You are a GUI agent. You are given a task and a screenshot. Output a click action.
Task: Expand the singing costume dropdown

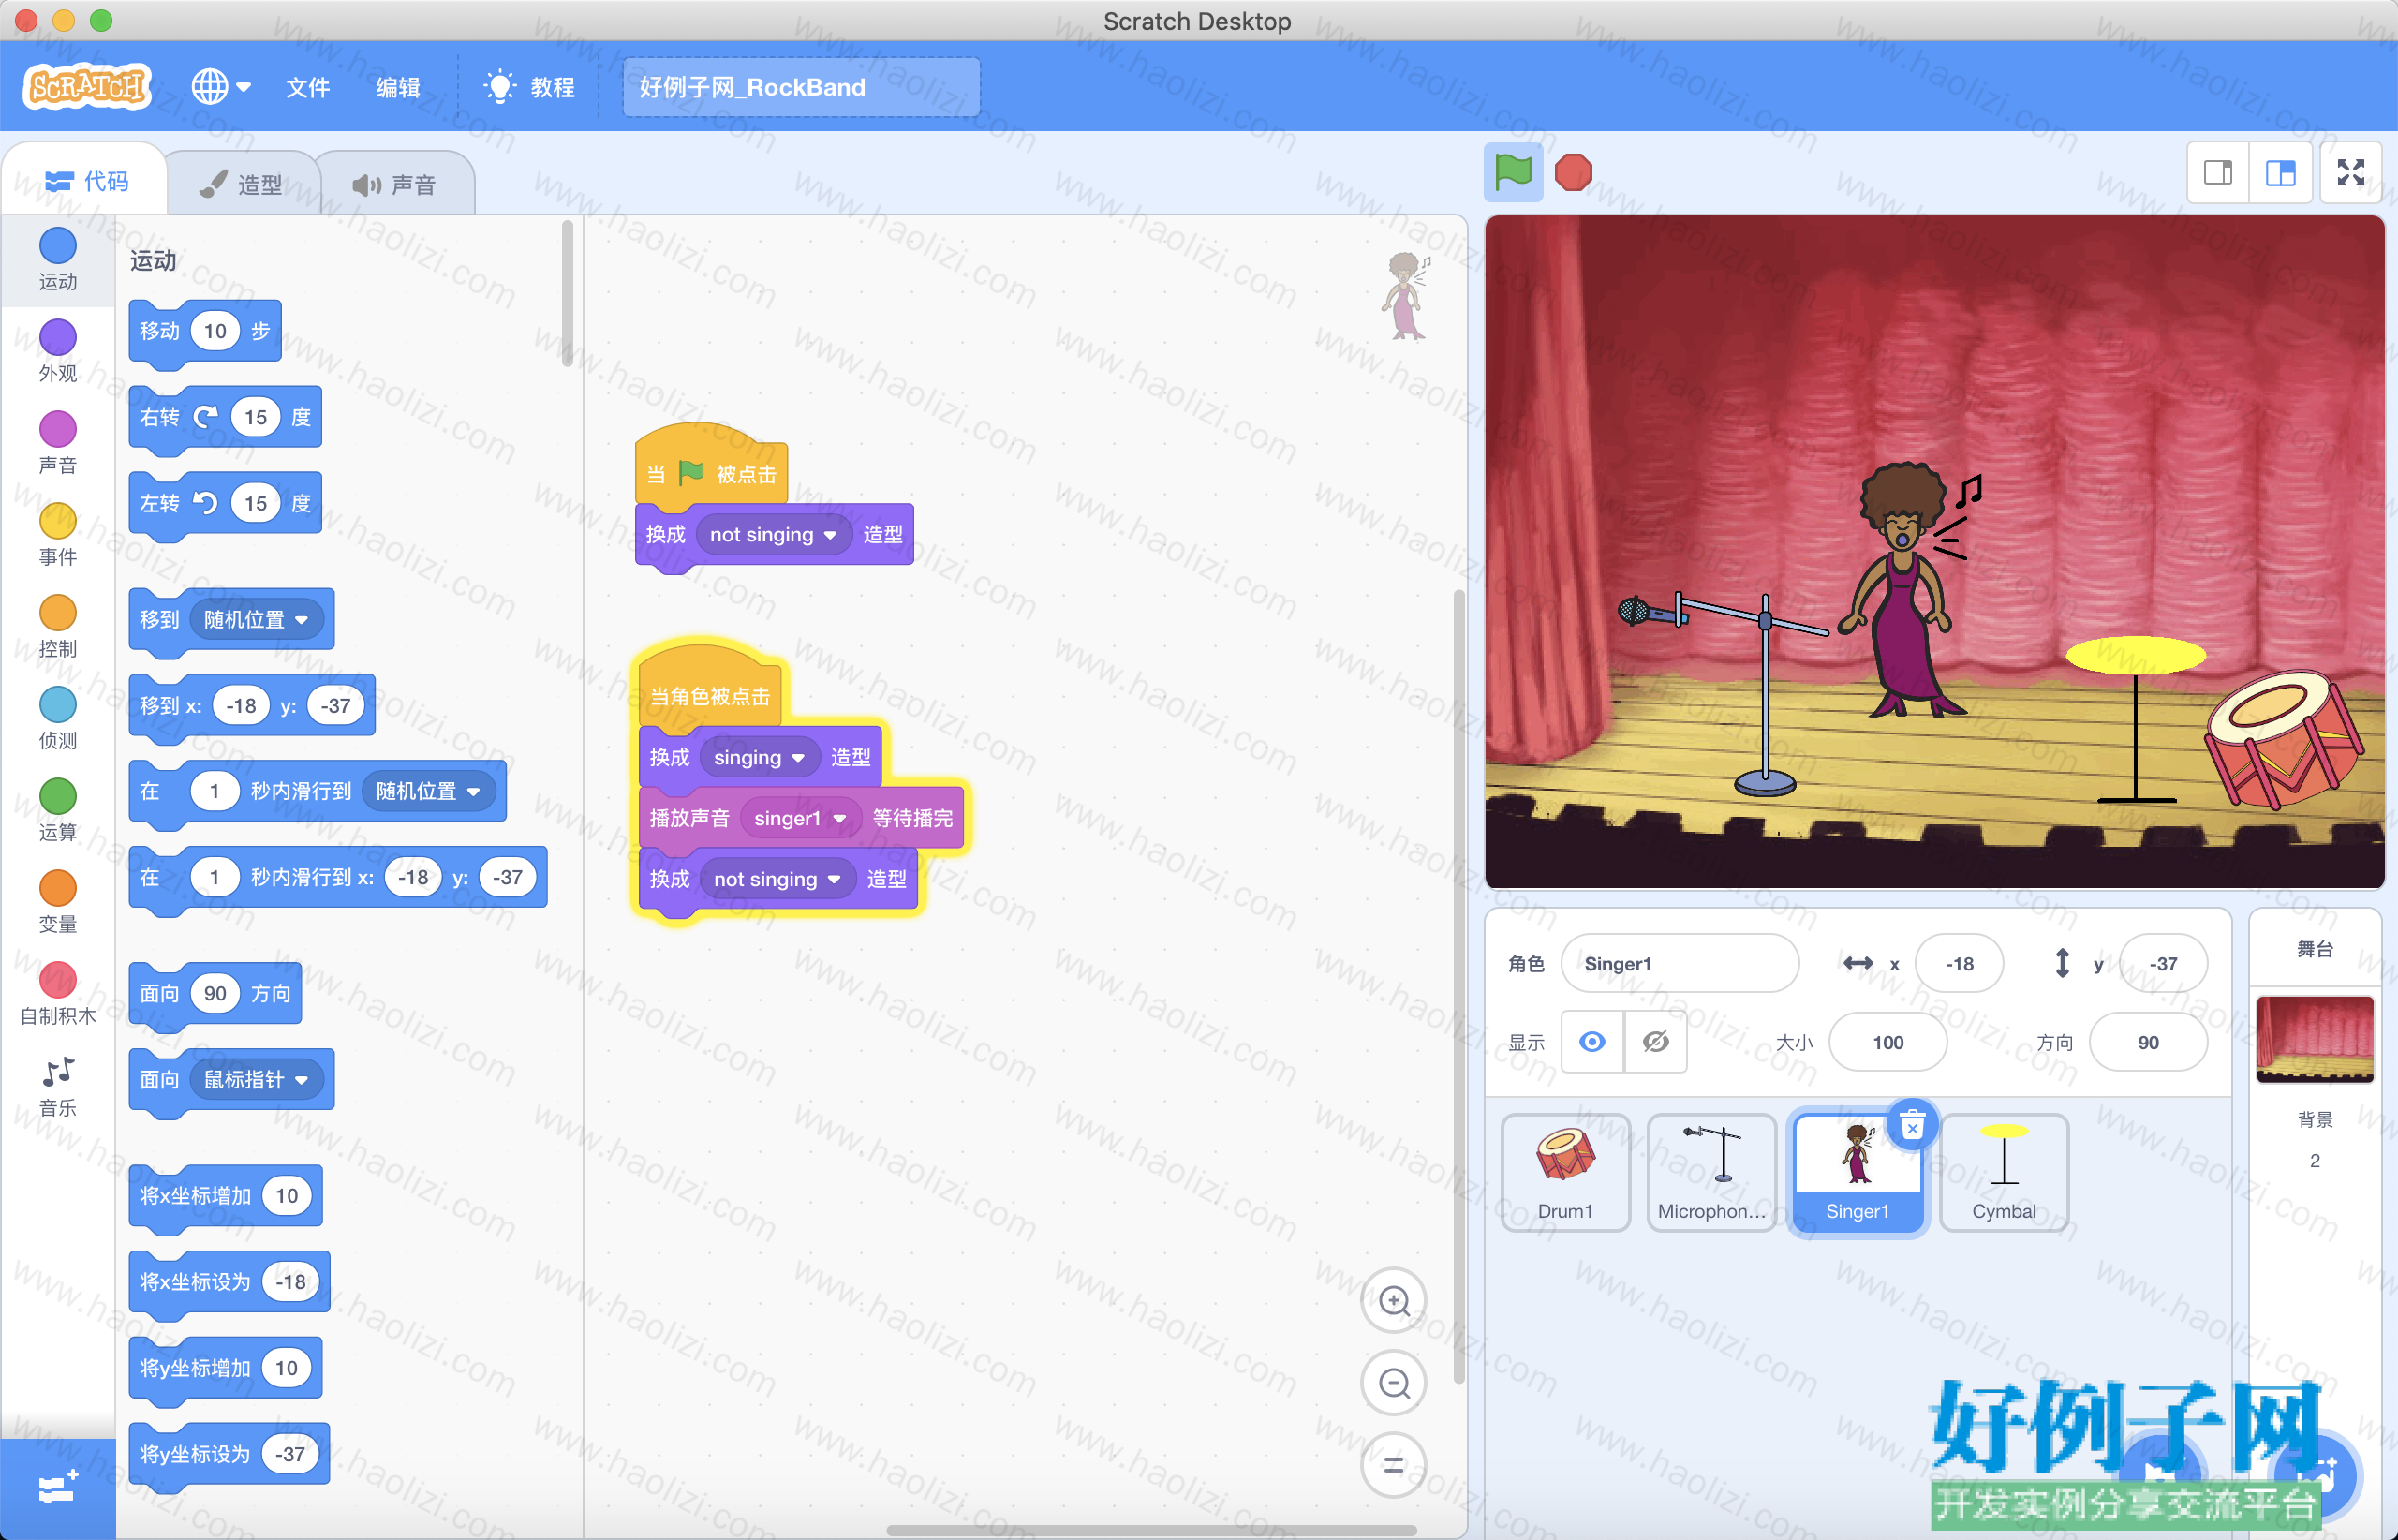point(759,757)
